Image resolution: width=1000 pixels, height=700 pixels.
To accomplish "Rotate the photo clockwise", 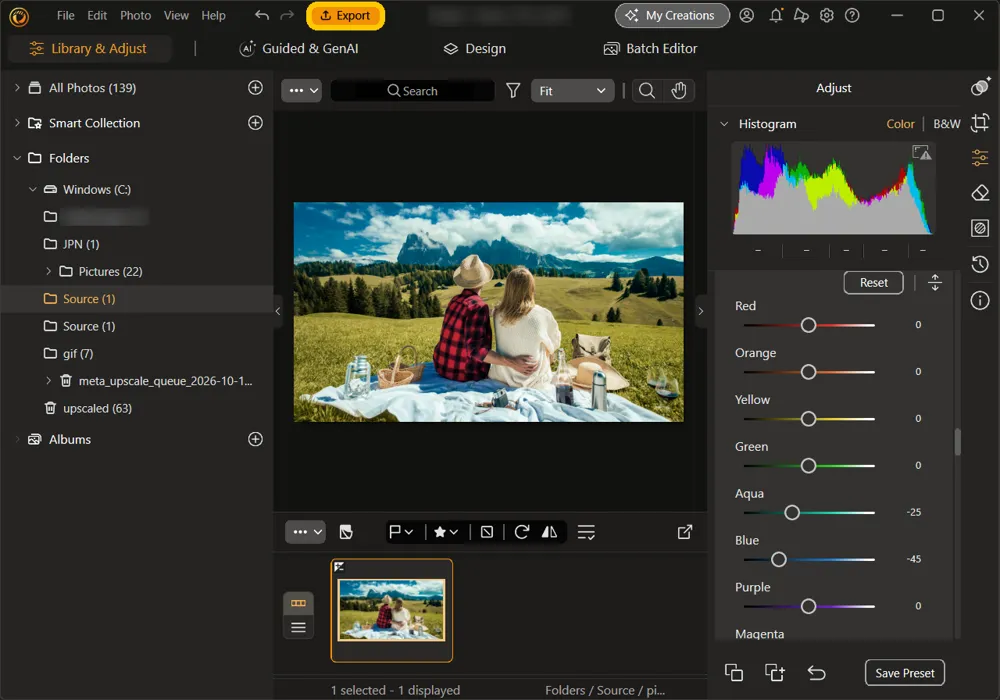I will [x=522, y=532].
